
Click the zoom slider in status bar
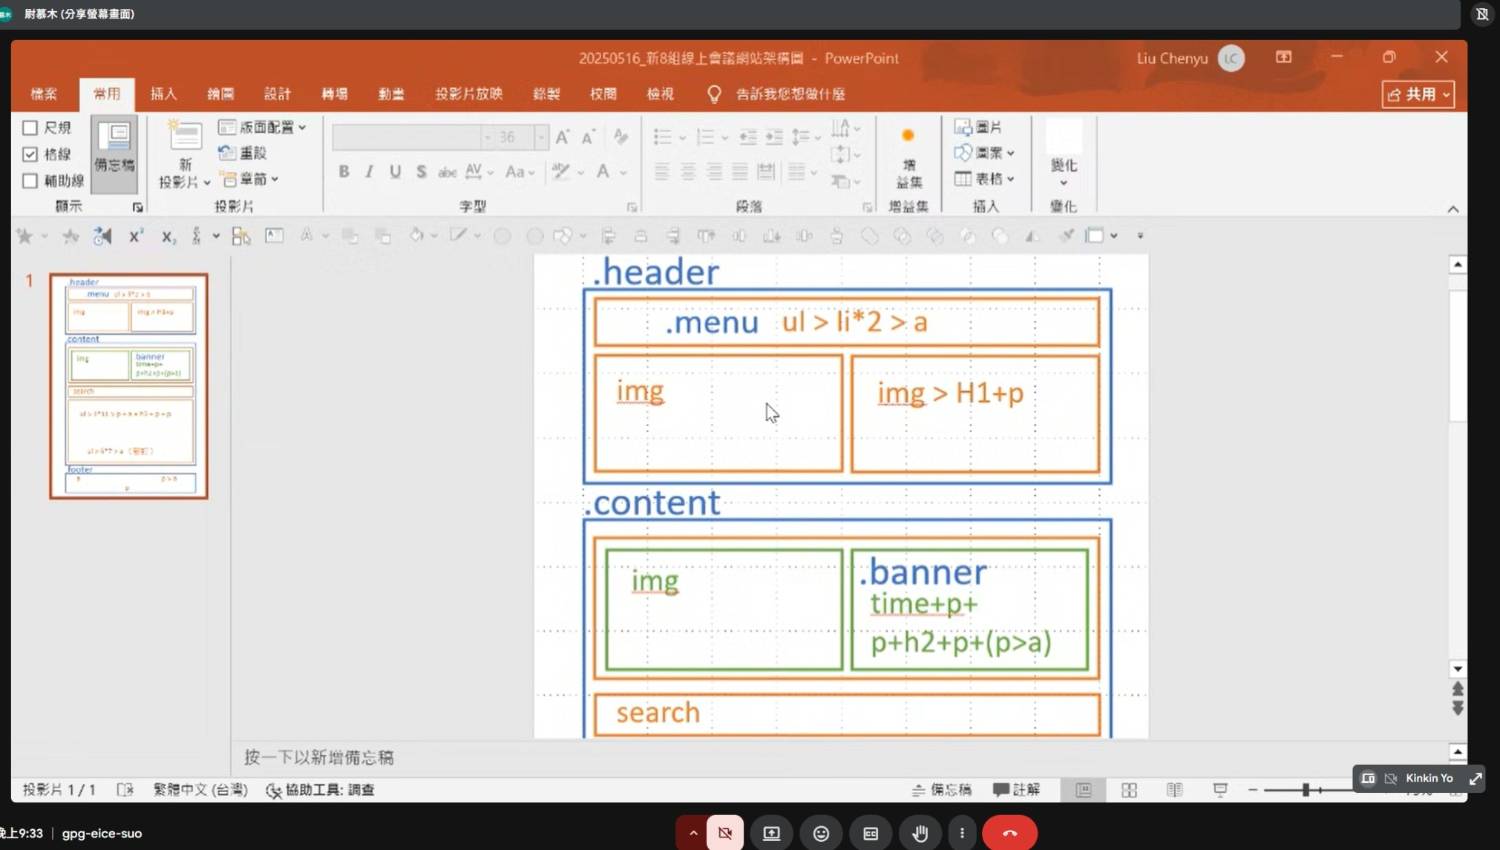(x=1306, y=790)
